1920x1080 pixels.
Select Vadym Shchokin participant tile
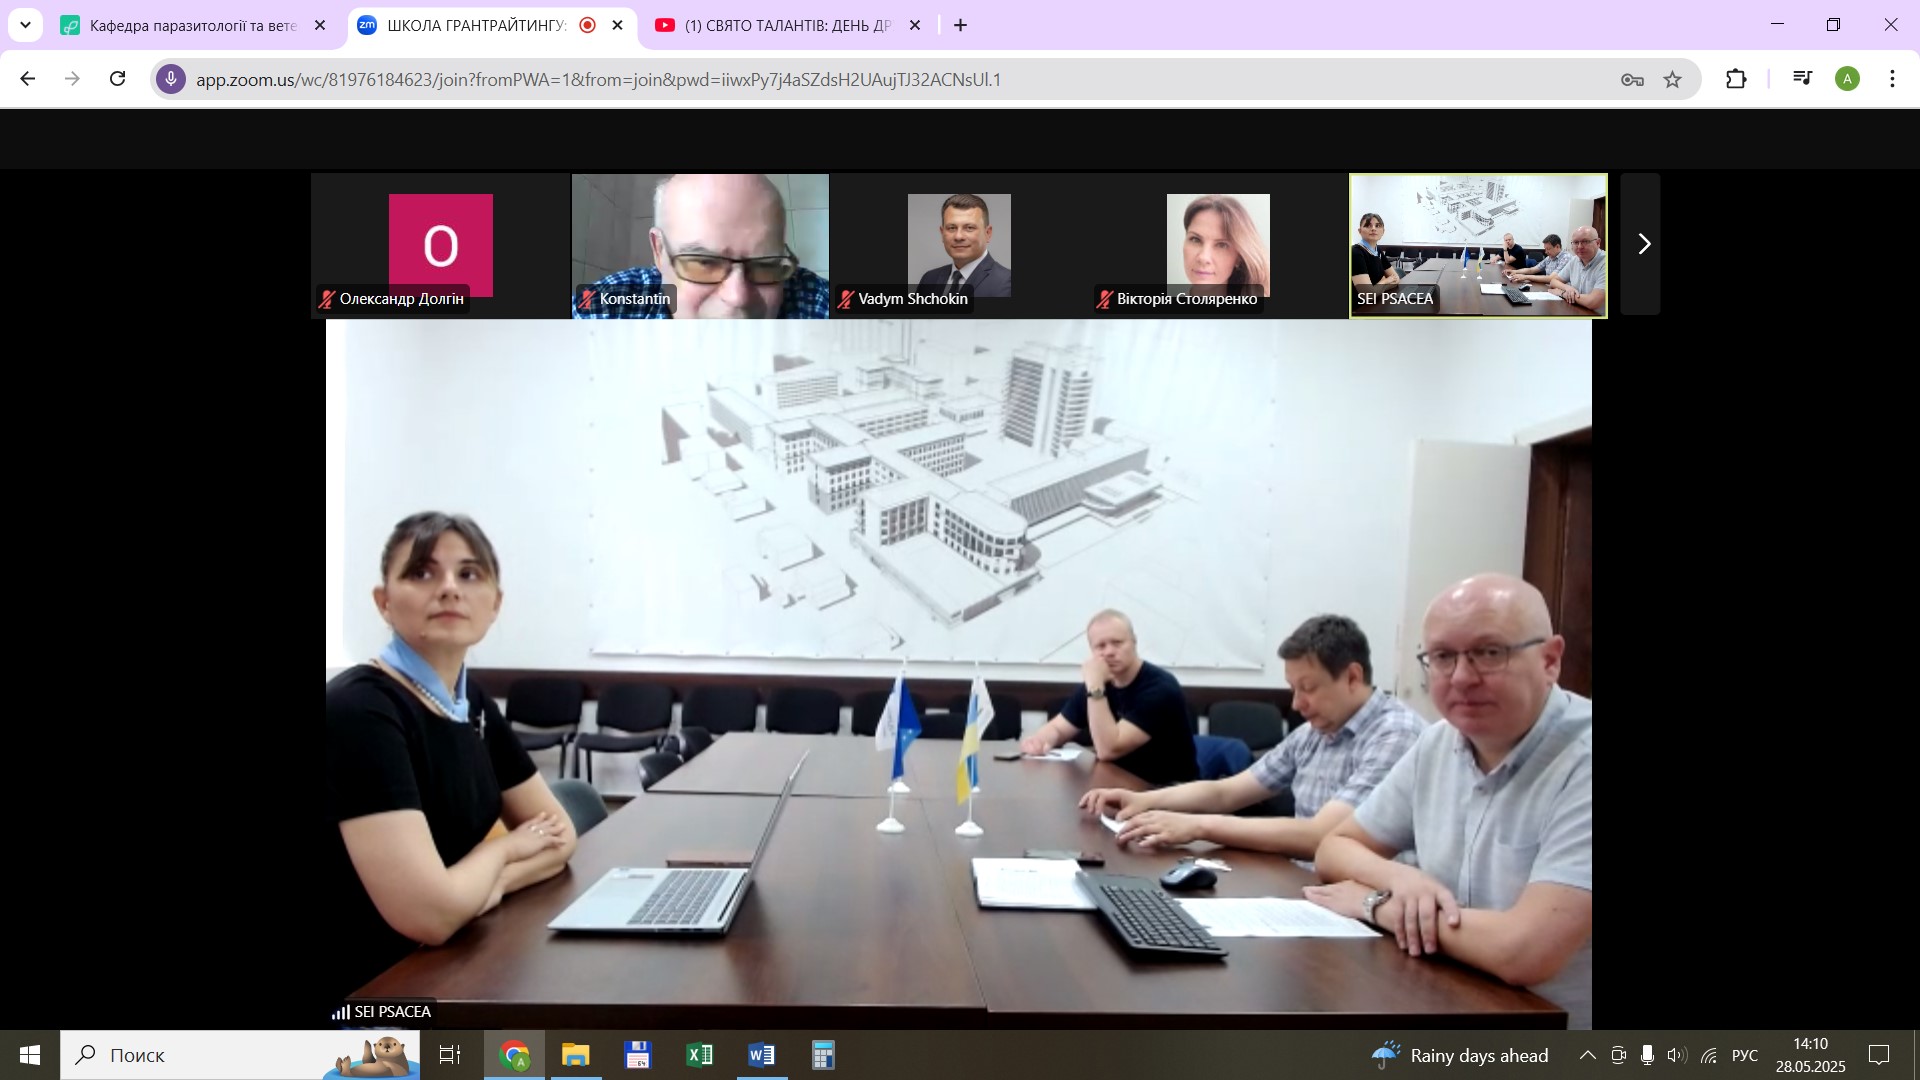click(959, 245)
